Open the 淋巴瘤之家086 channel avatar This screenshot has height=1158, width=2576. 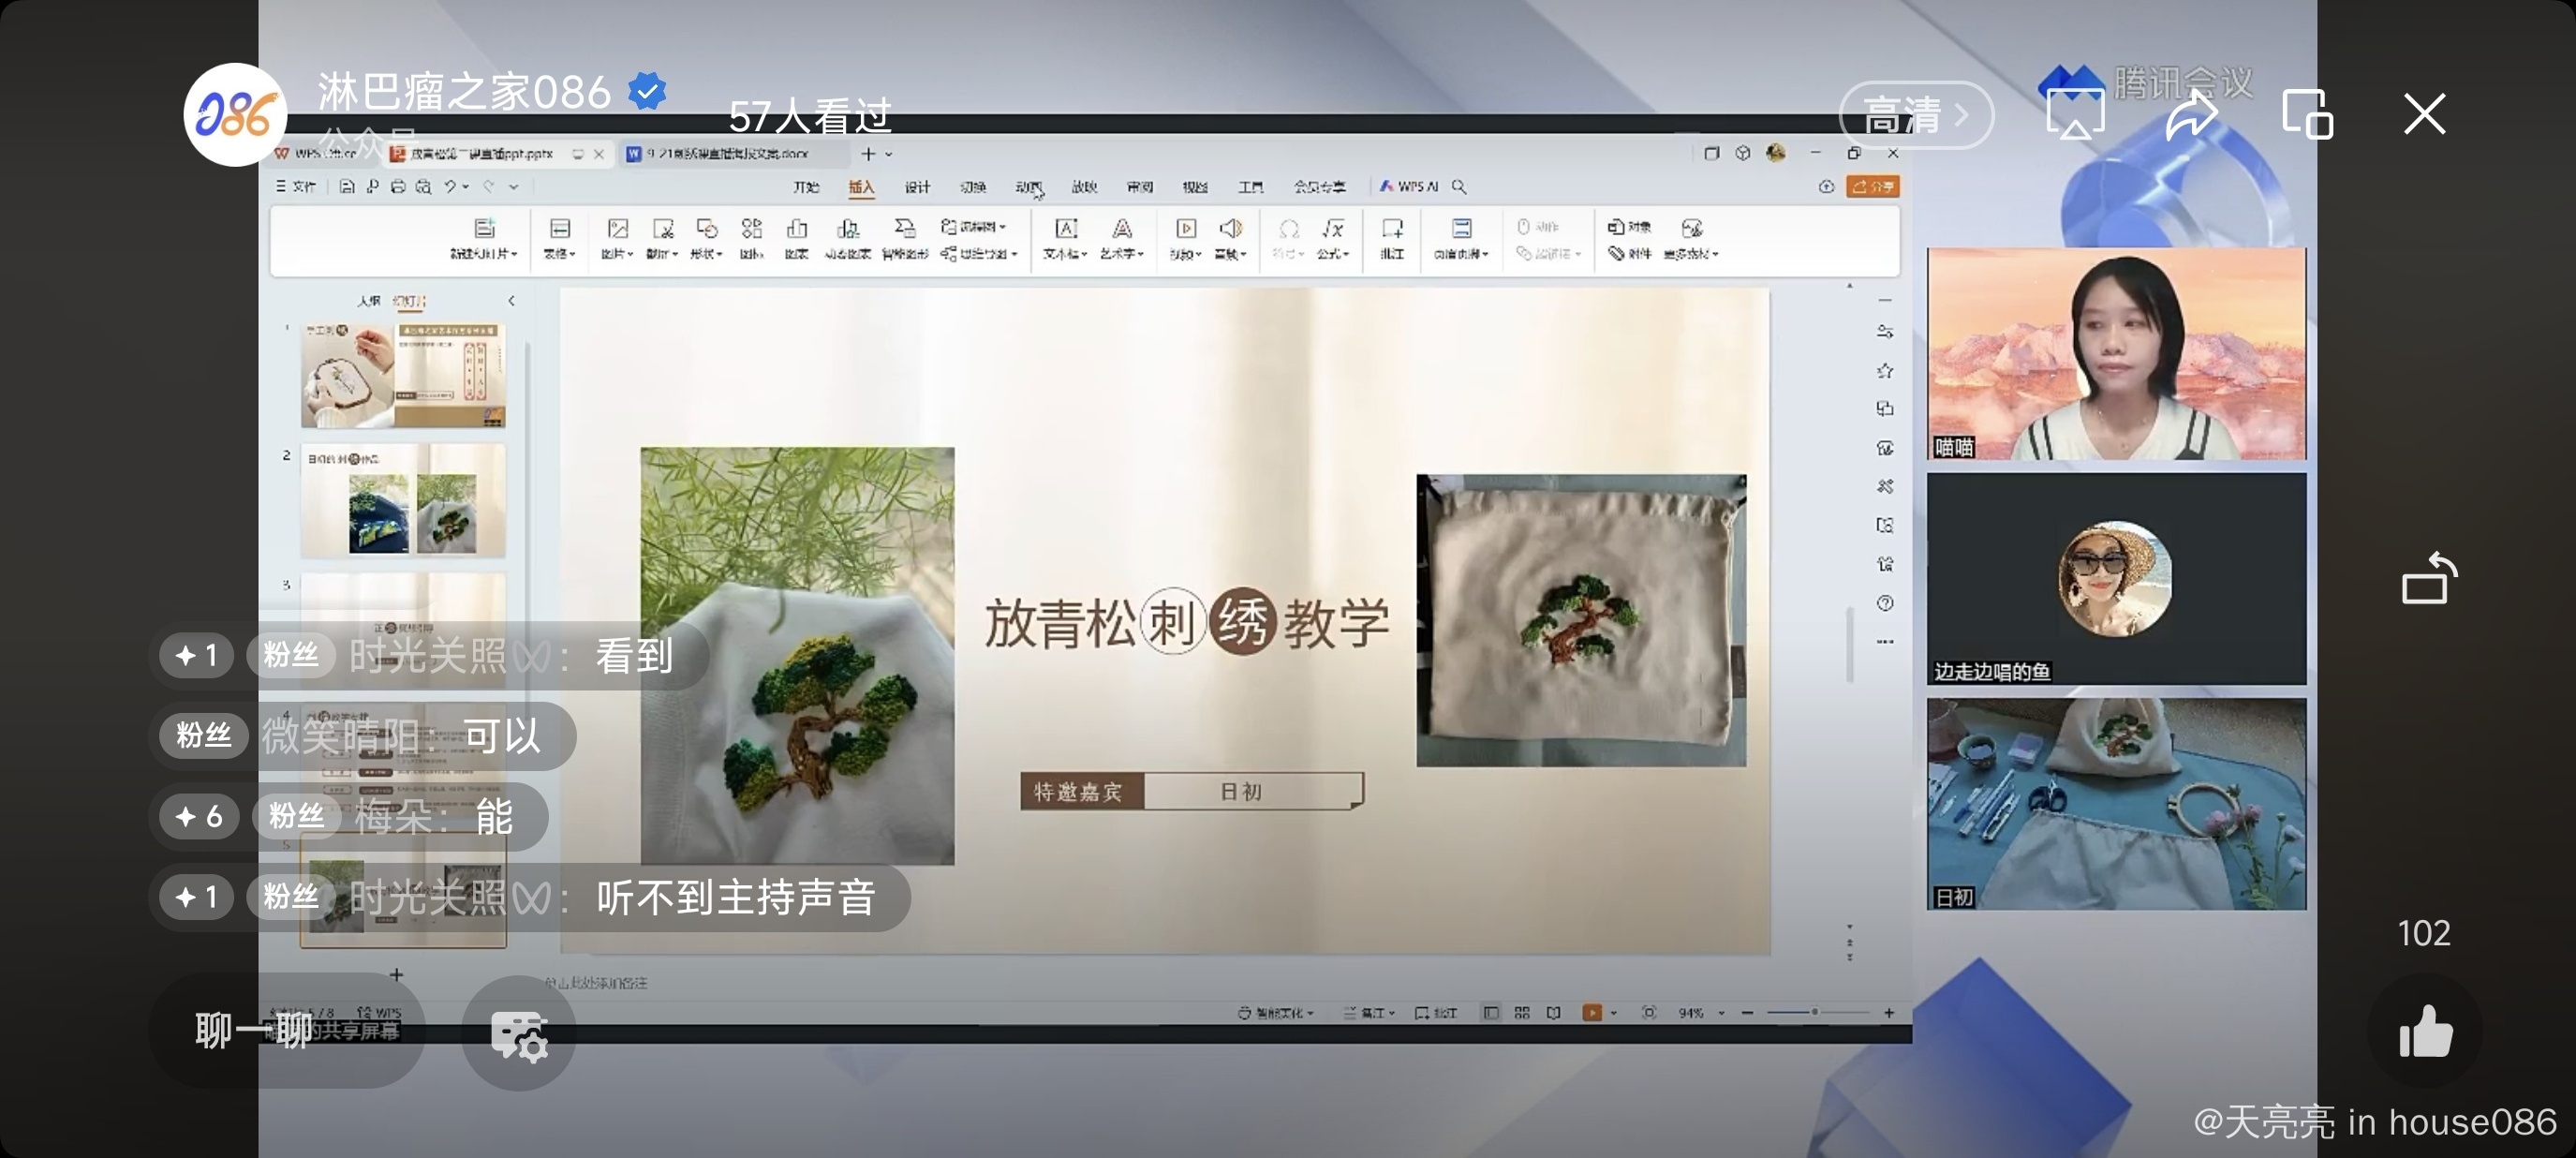235,115
